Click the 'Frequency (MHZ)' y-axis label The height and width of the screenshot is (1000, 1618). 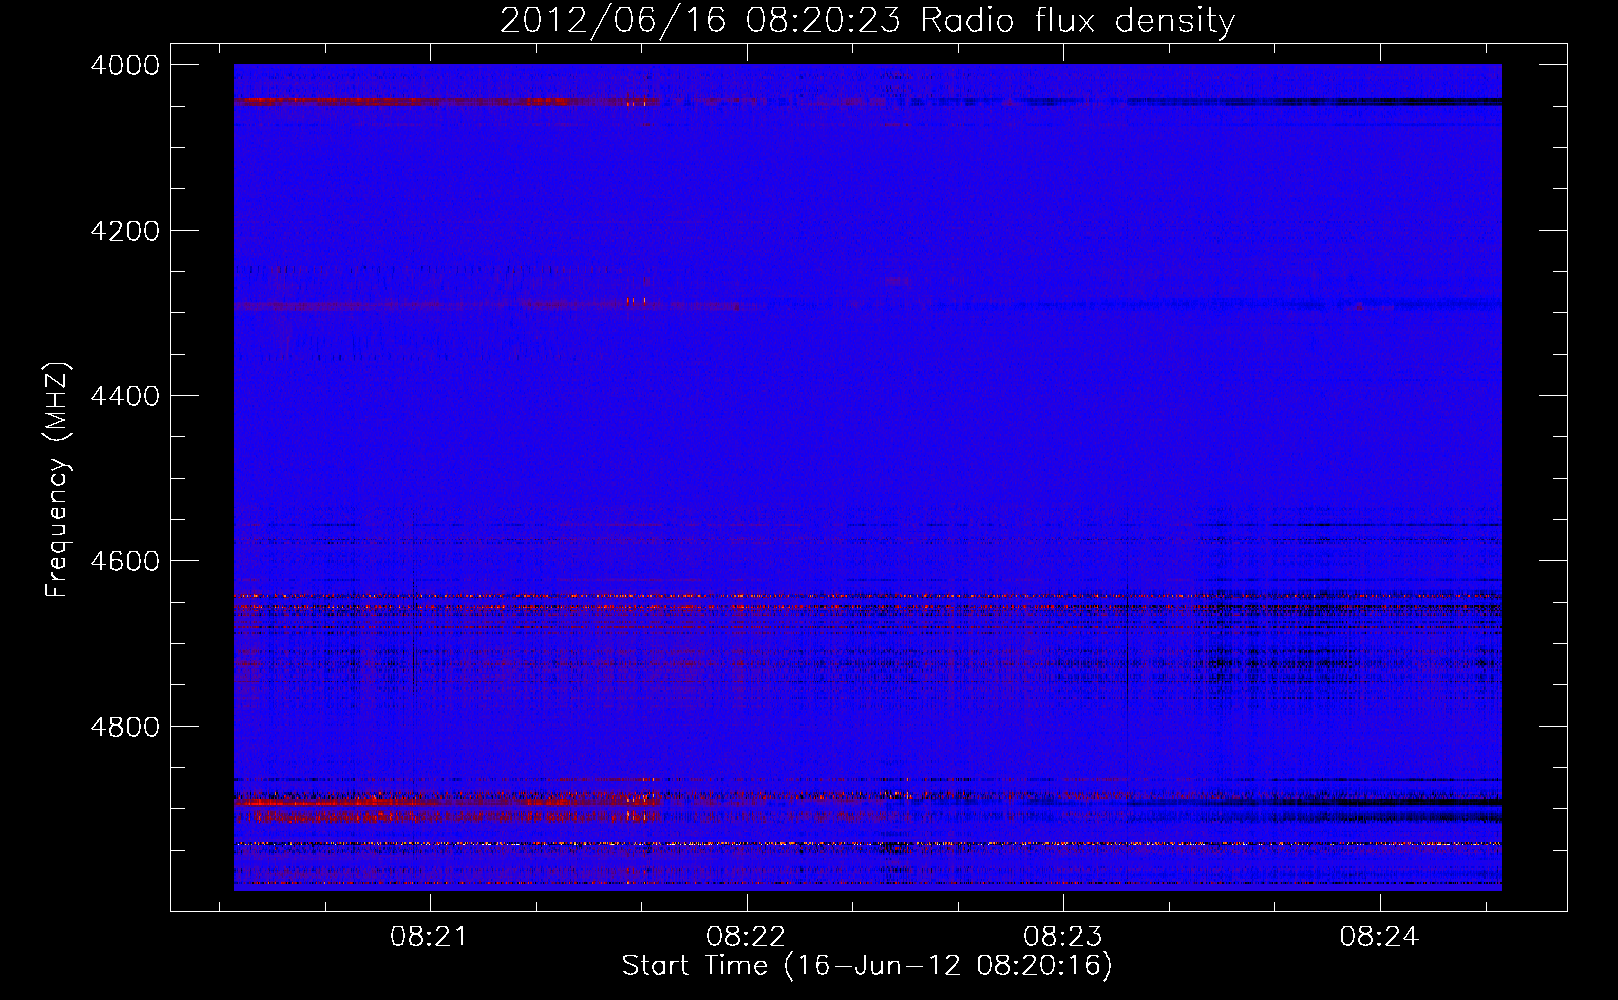tap(58, 480)
